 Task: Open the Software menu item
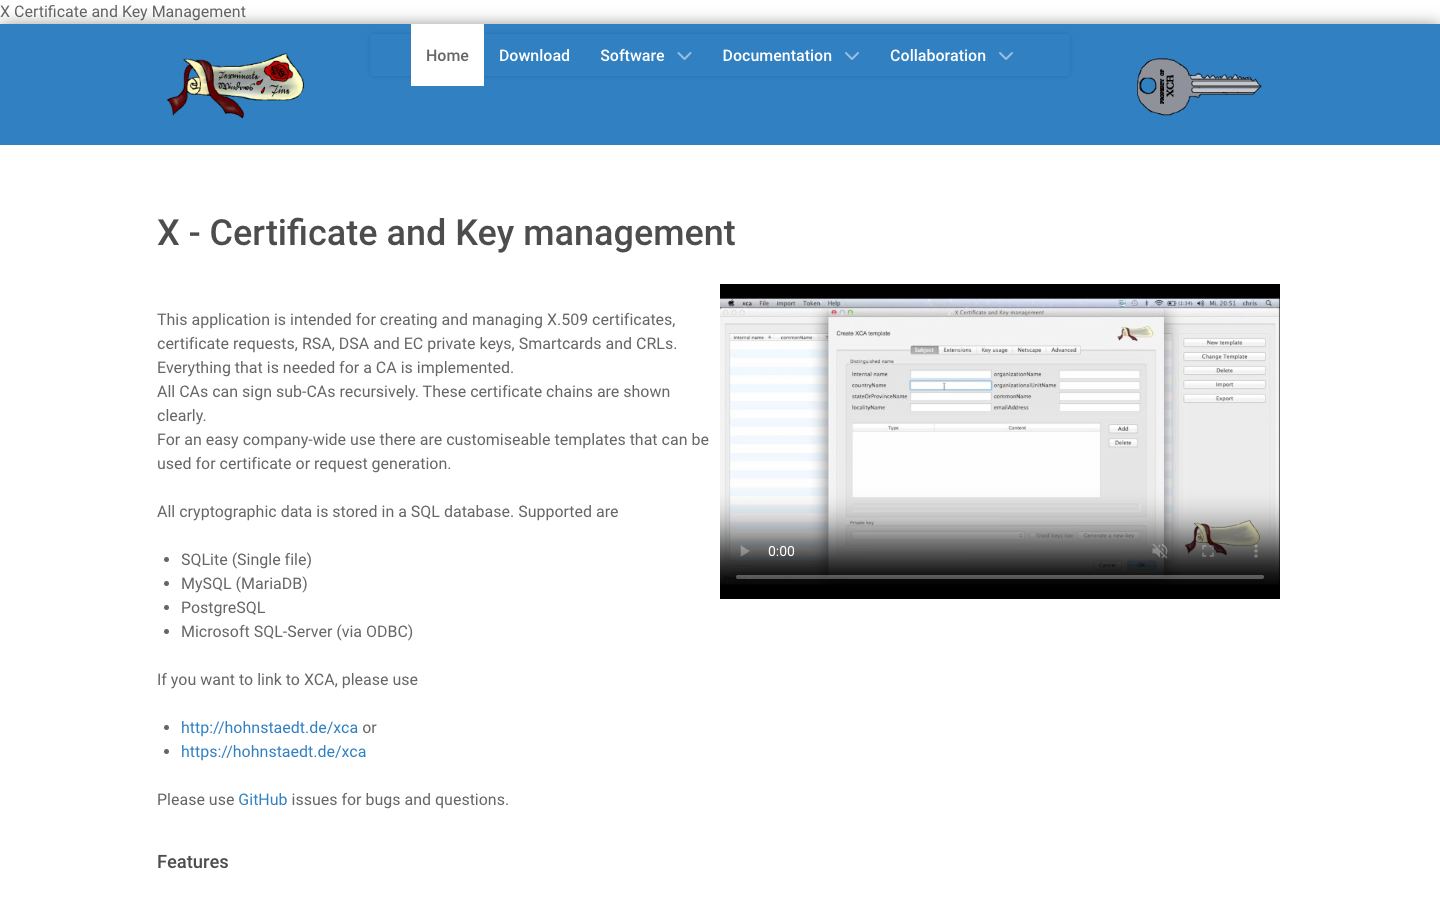point(632,55)
